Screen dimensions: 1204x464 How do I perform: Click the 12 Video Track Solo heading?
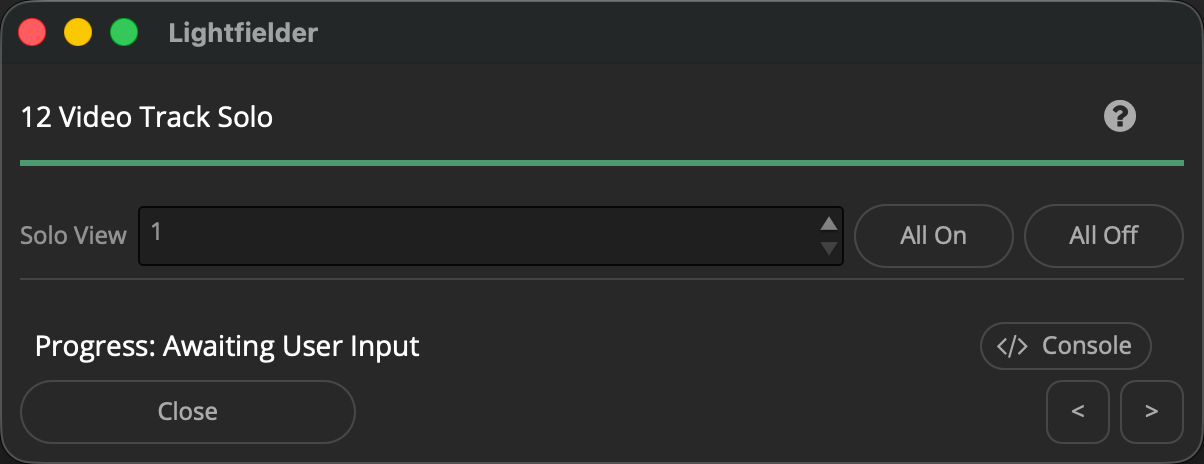pos(147,118)
